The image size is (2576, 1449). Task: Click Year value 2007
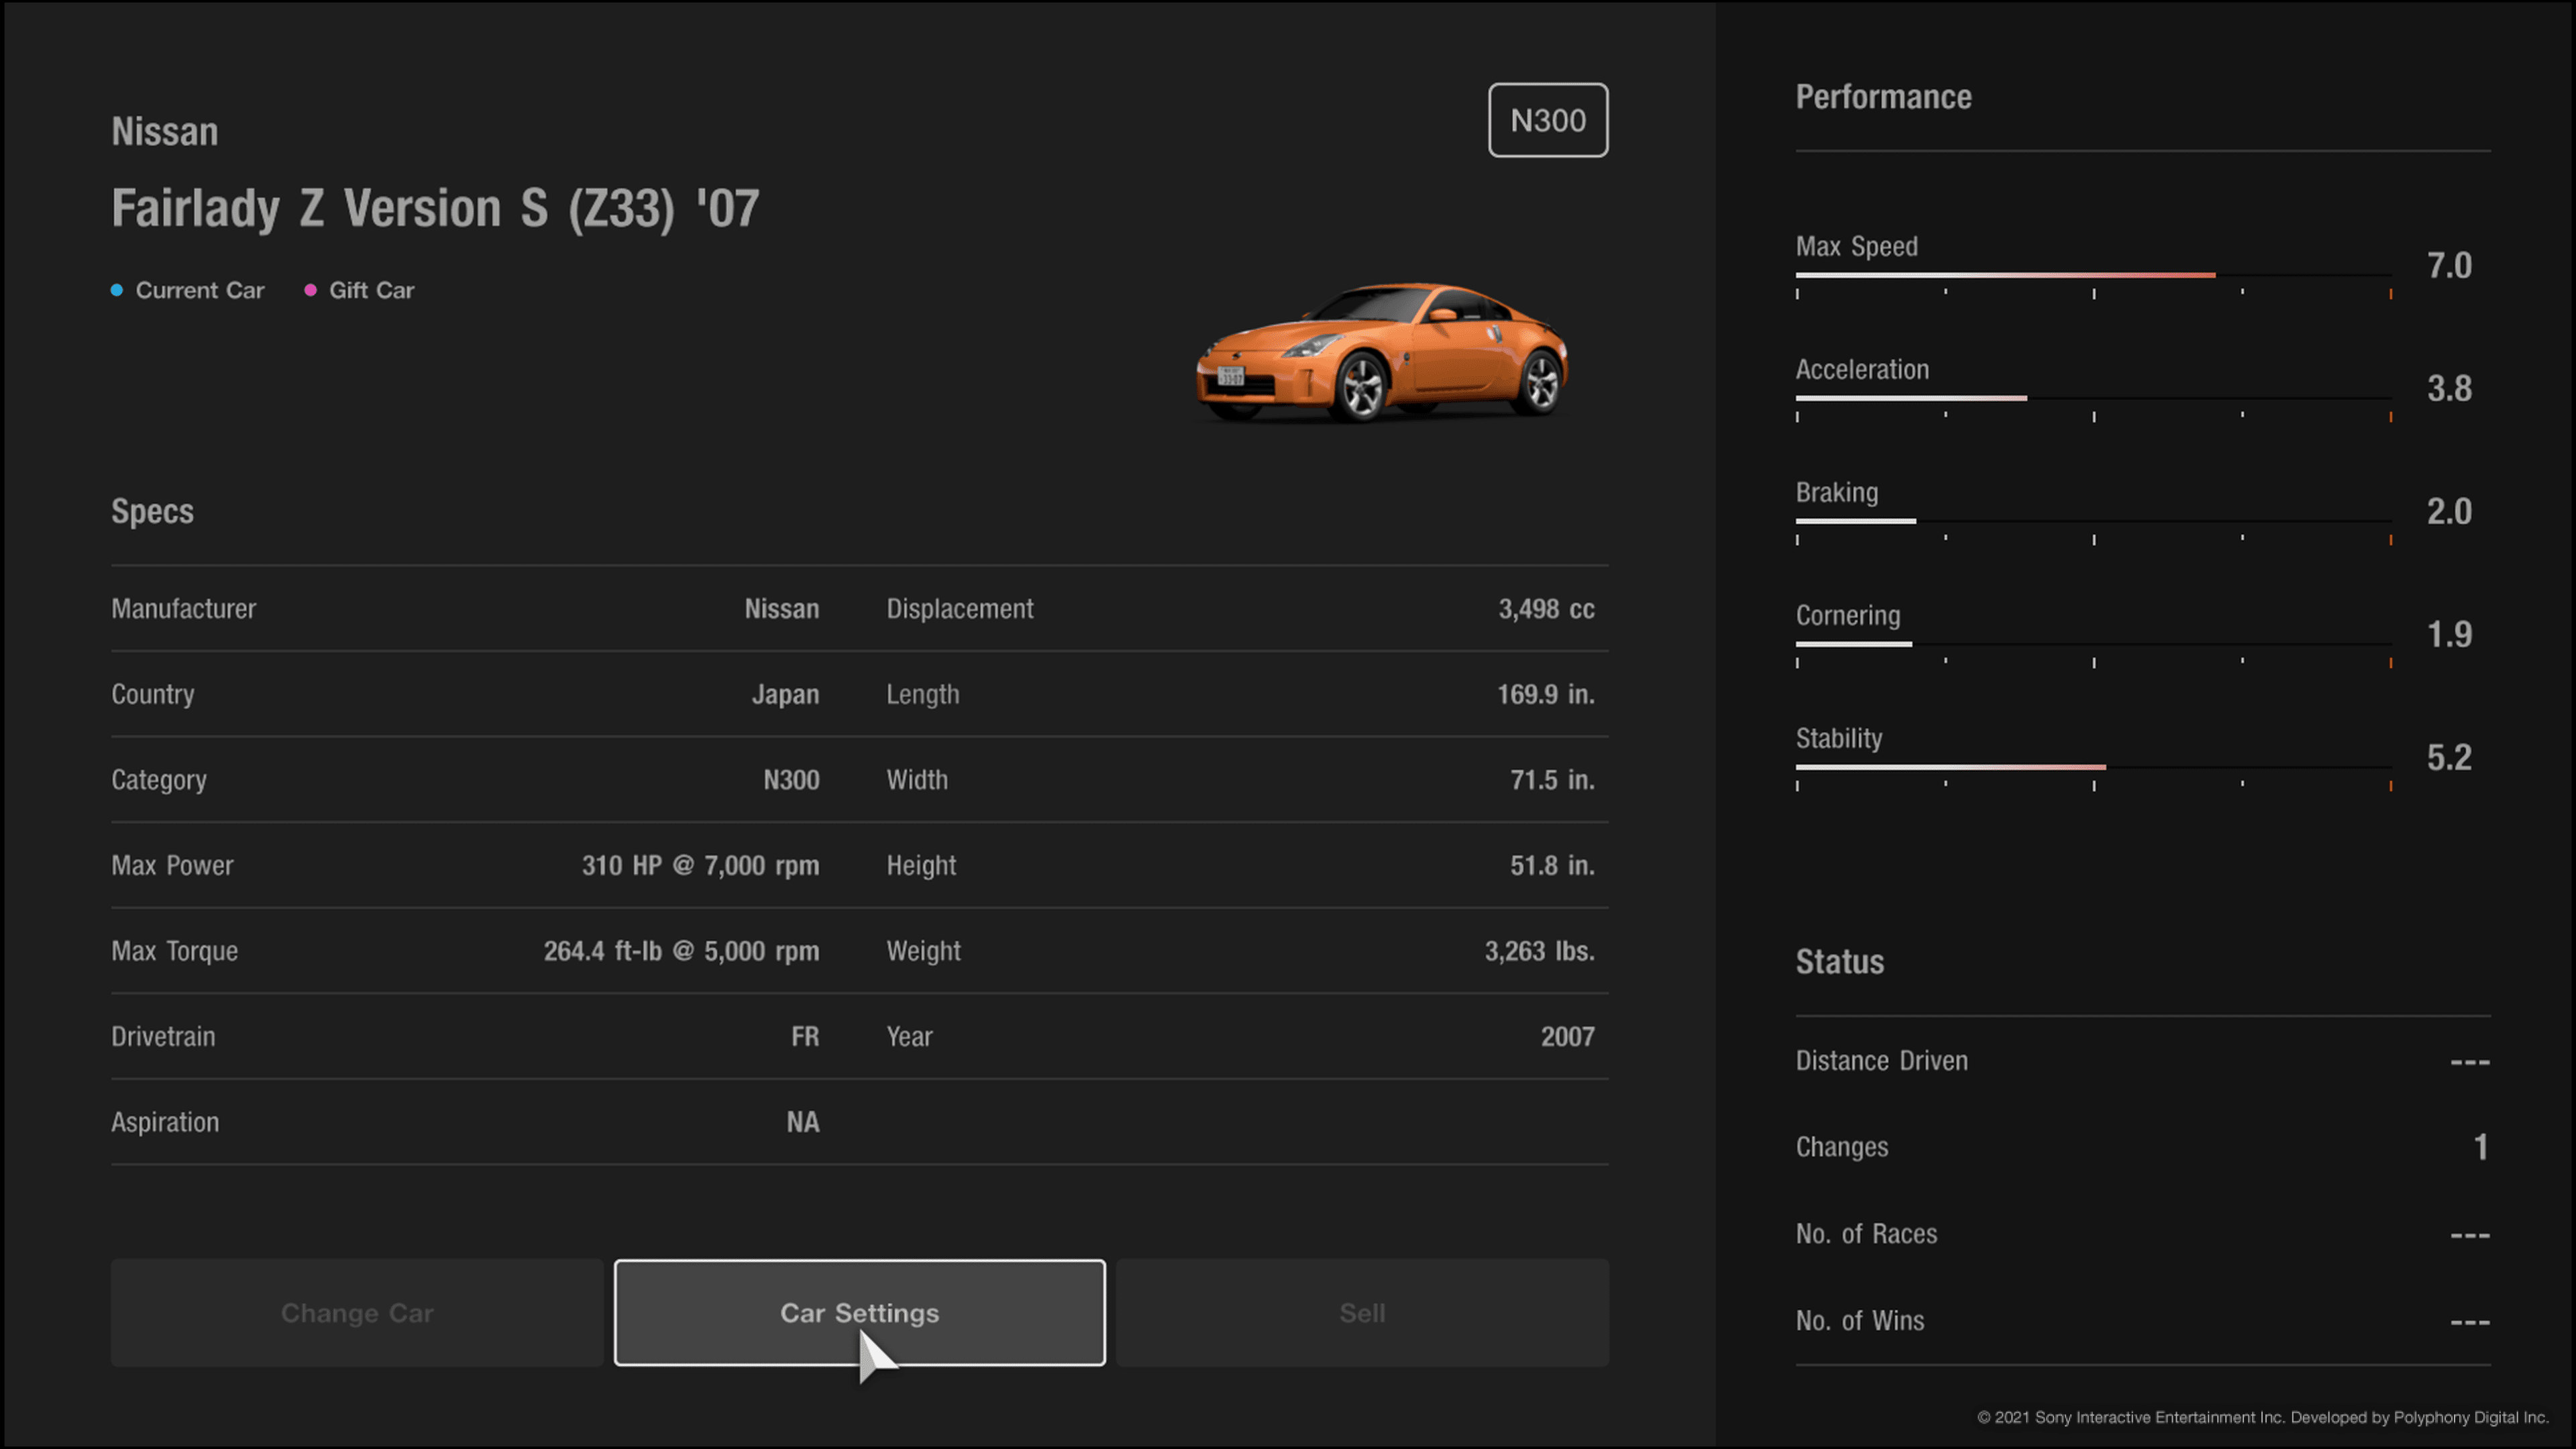[x=1567, y=1037]
